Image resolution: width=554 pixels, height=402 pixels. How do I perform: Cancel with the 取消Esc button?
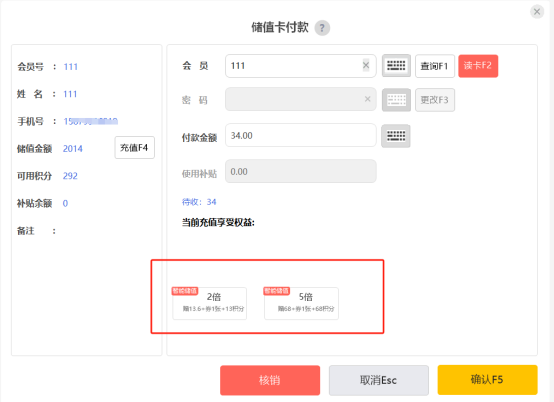[x=379, y=380]
